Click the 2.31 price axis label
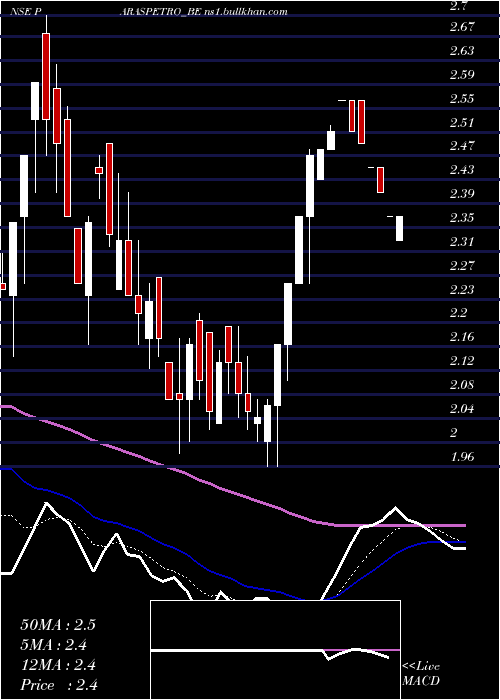The image size is (500, 700). tap(462, 242)
